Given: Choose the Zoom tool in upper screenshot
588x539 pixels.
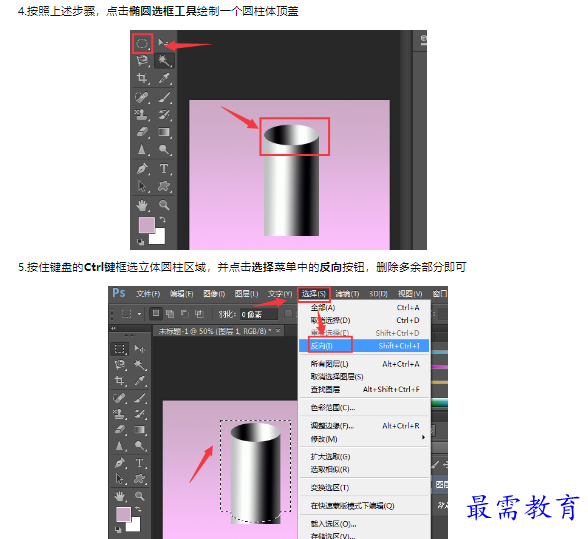Looking at the screenshot, I should pyautogui.click(x=164, y=205).
